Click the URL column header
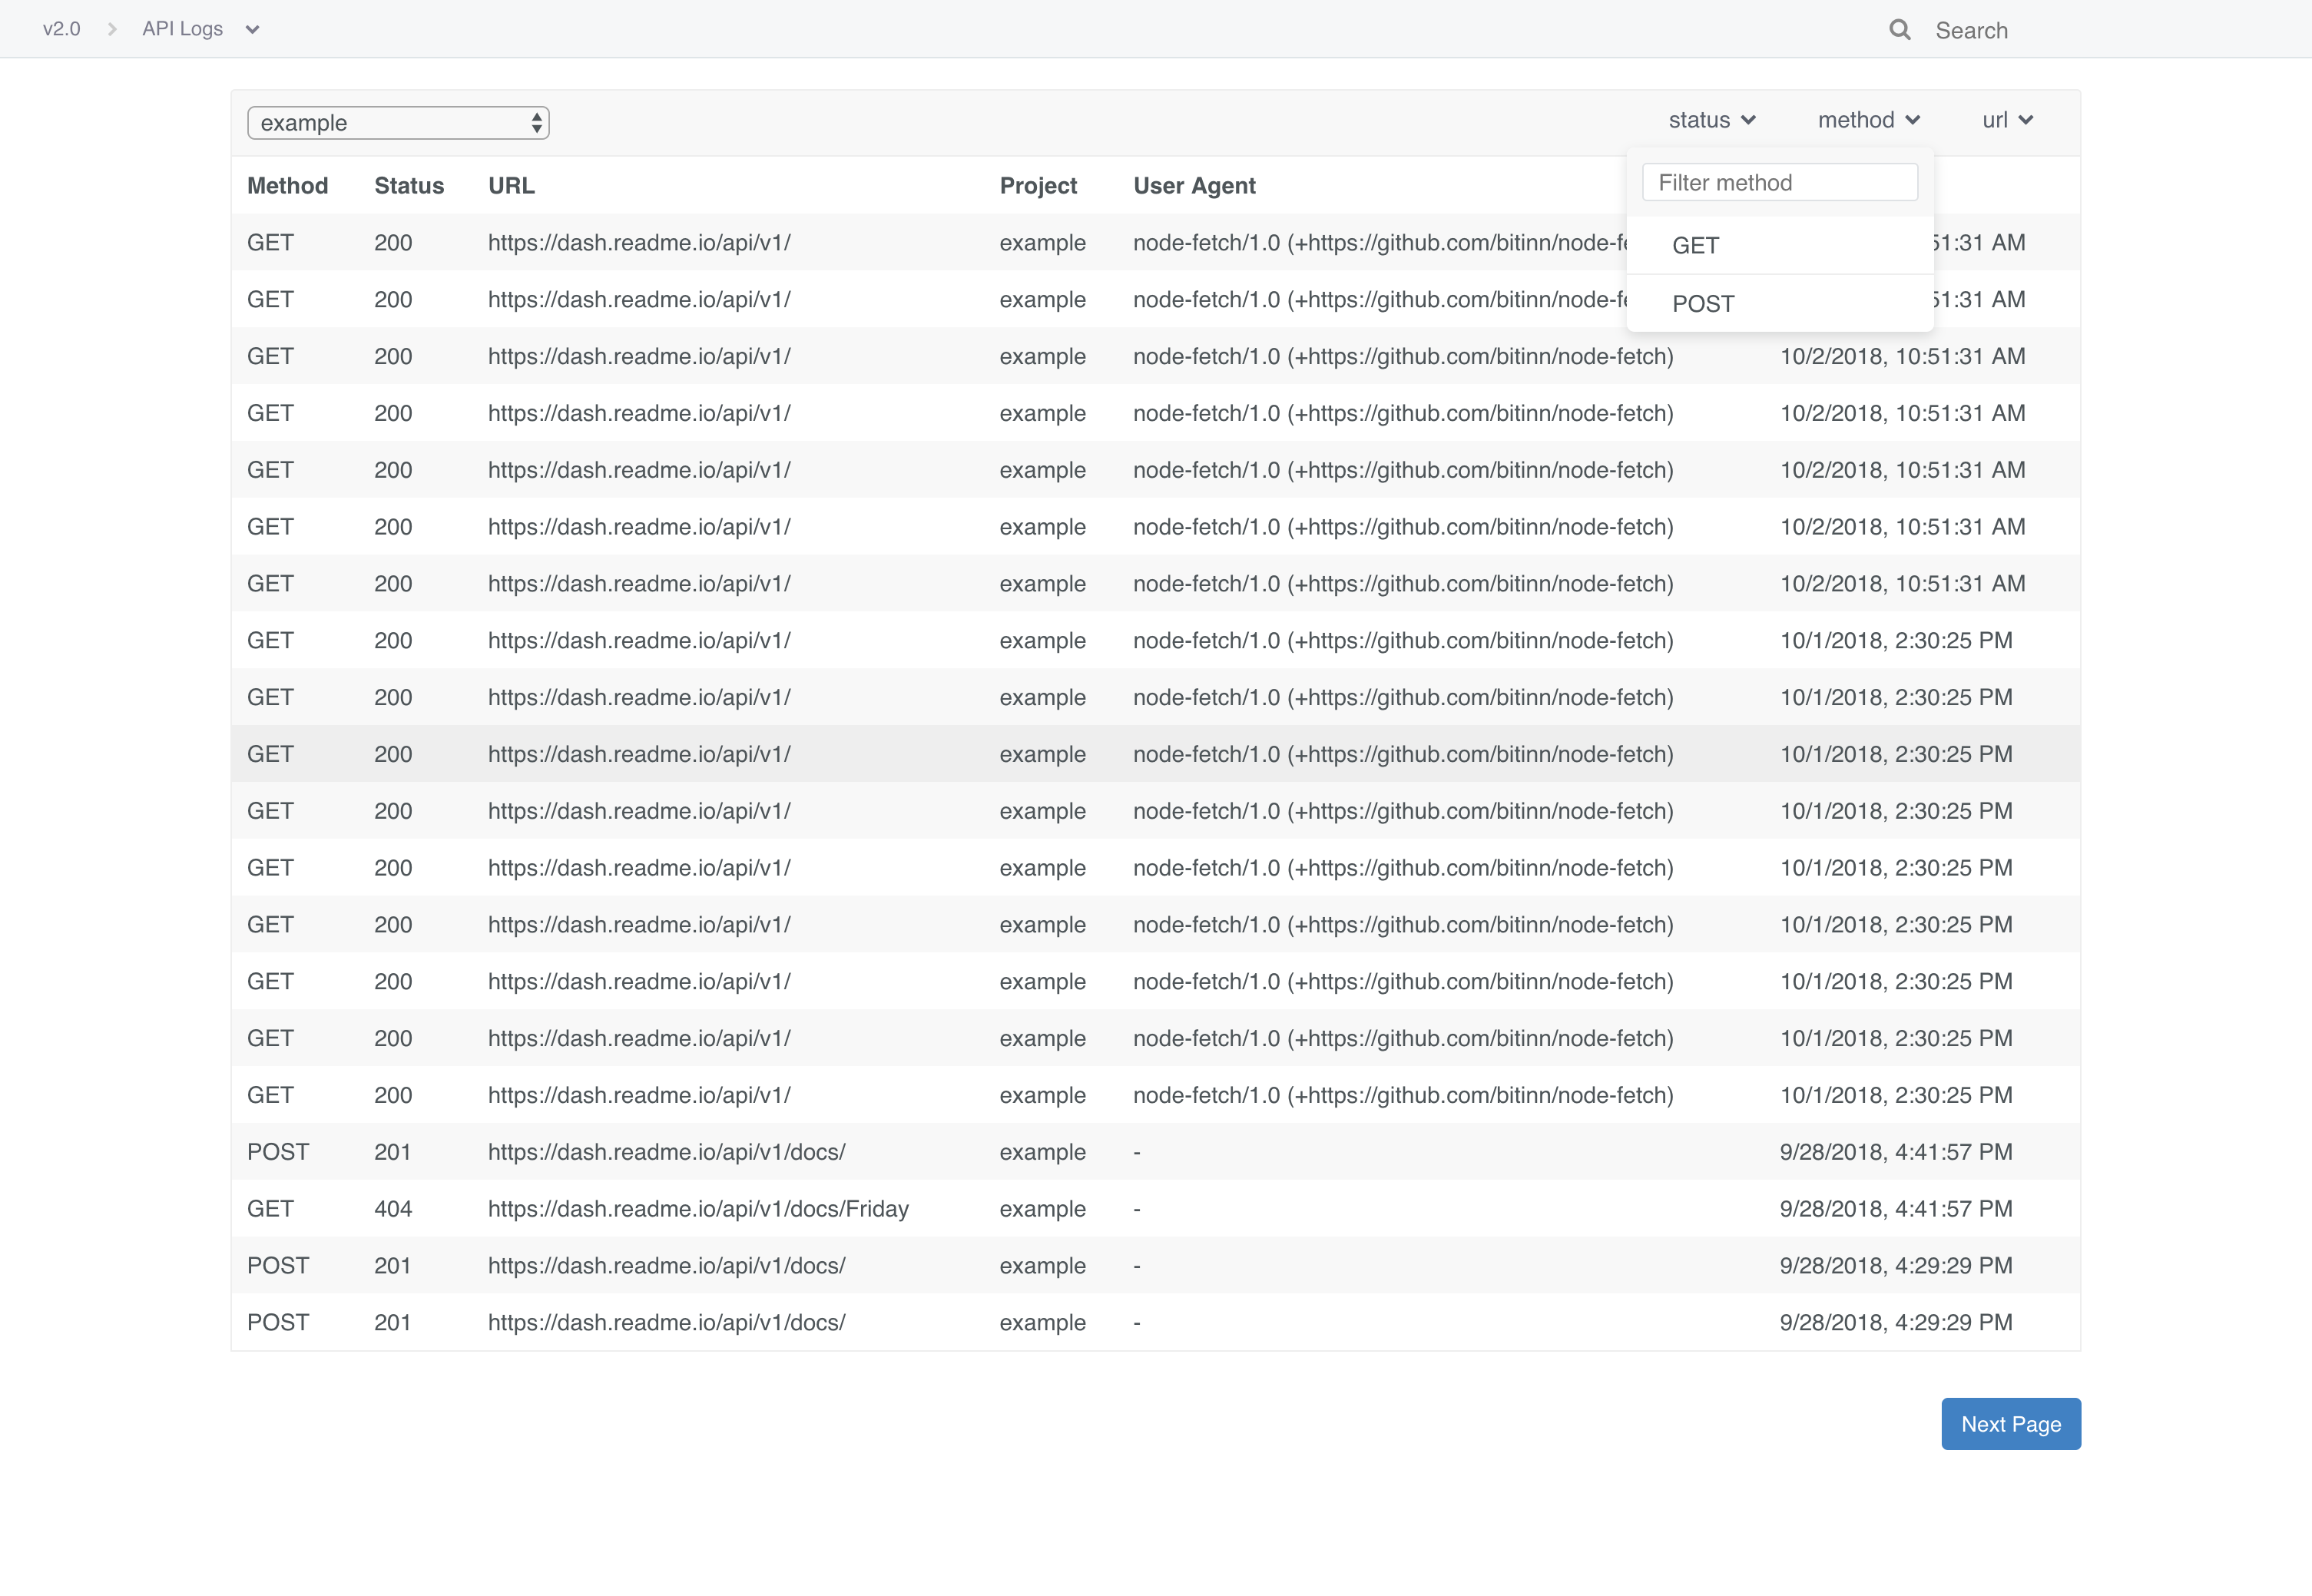Screen dimensions: 2312x1596 point(511,186)
